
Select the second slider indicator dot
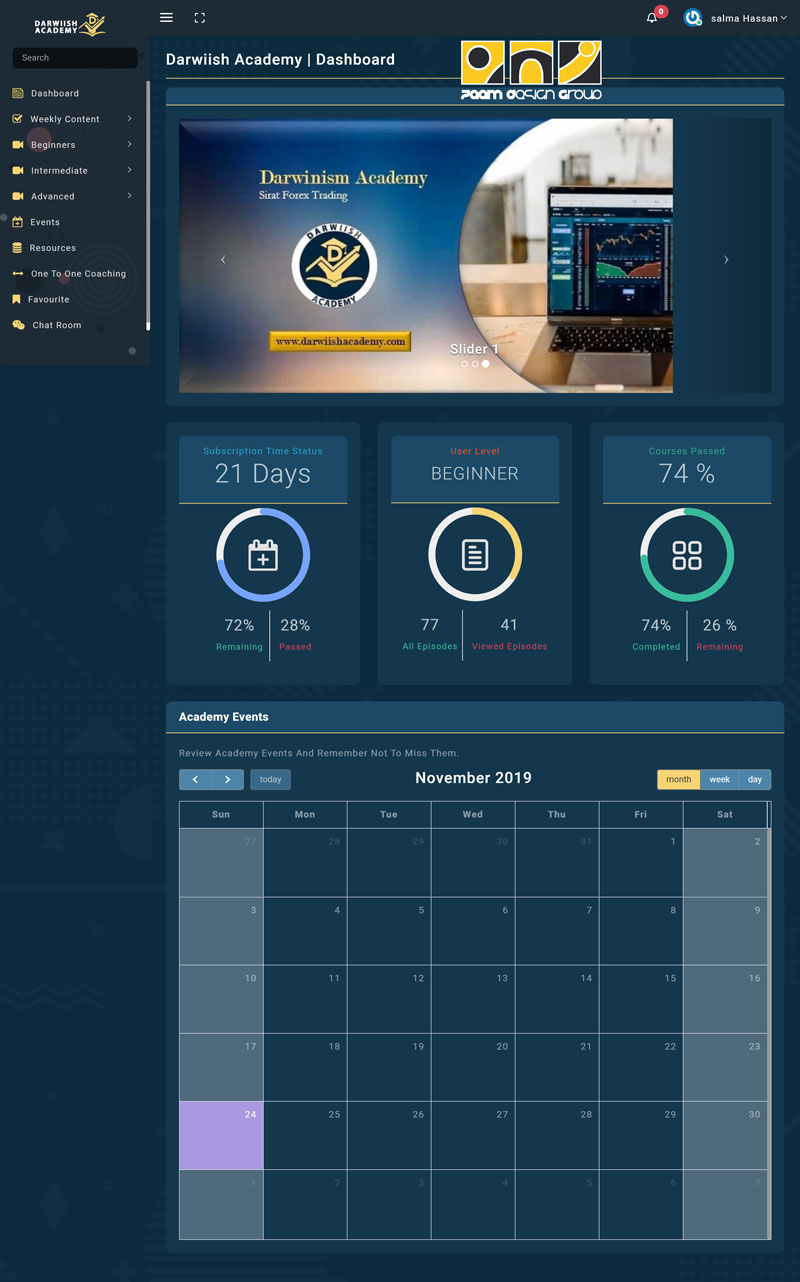tap(475, 364)
